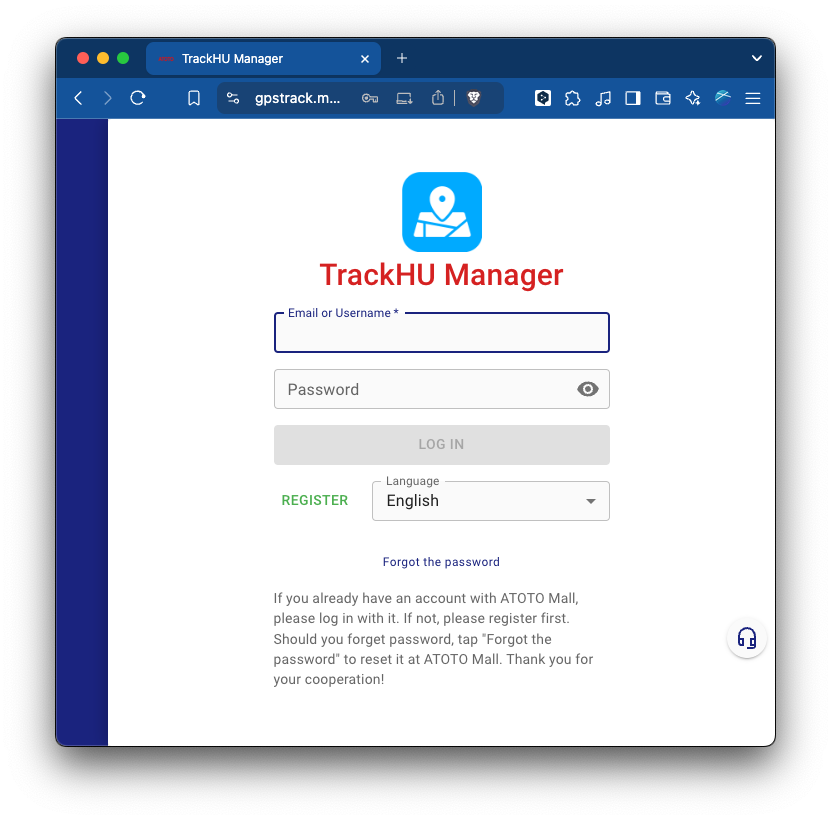Close the window with red button
Viewport: 831px width, 820px height.
[83, 58]
